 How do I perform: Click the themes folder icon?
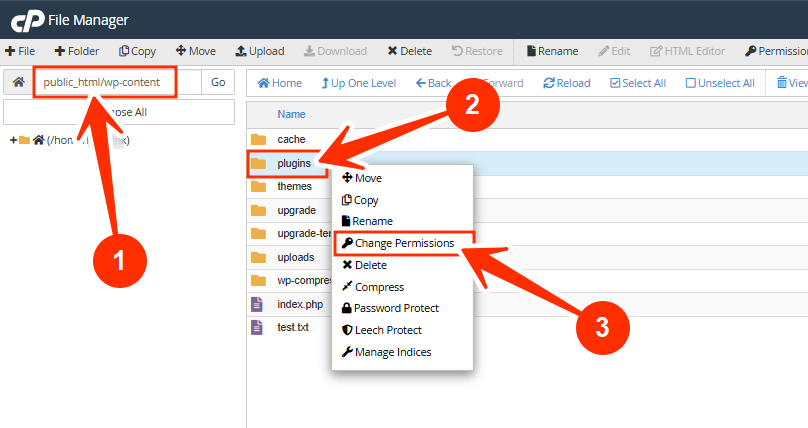click(258, 186)
